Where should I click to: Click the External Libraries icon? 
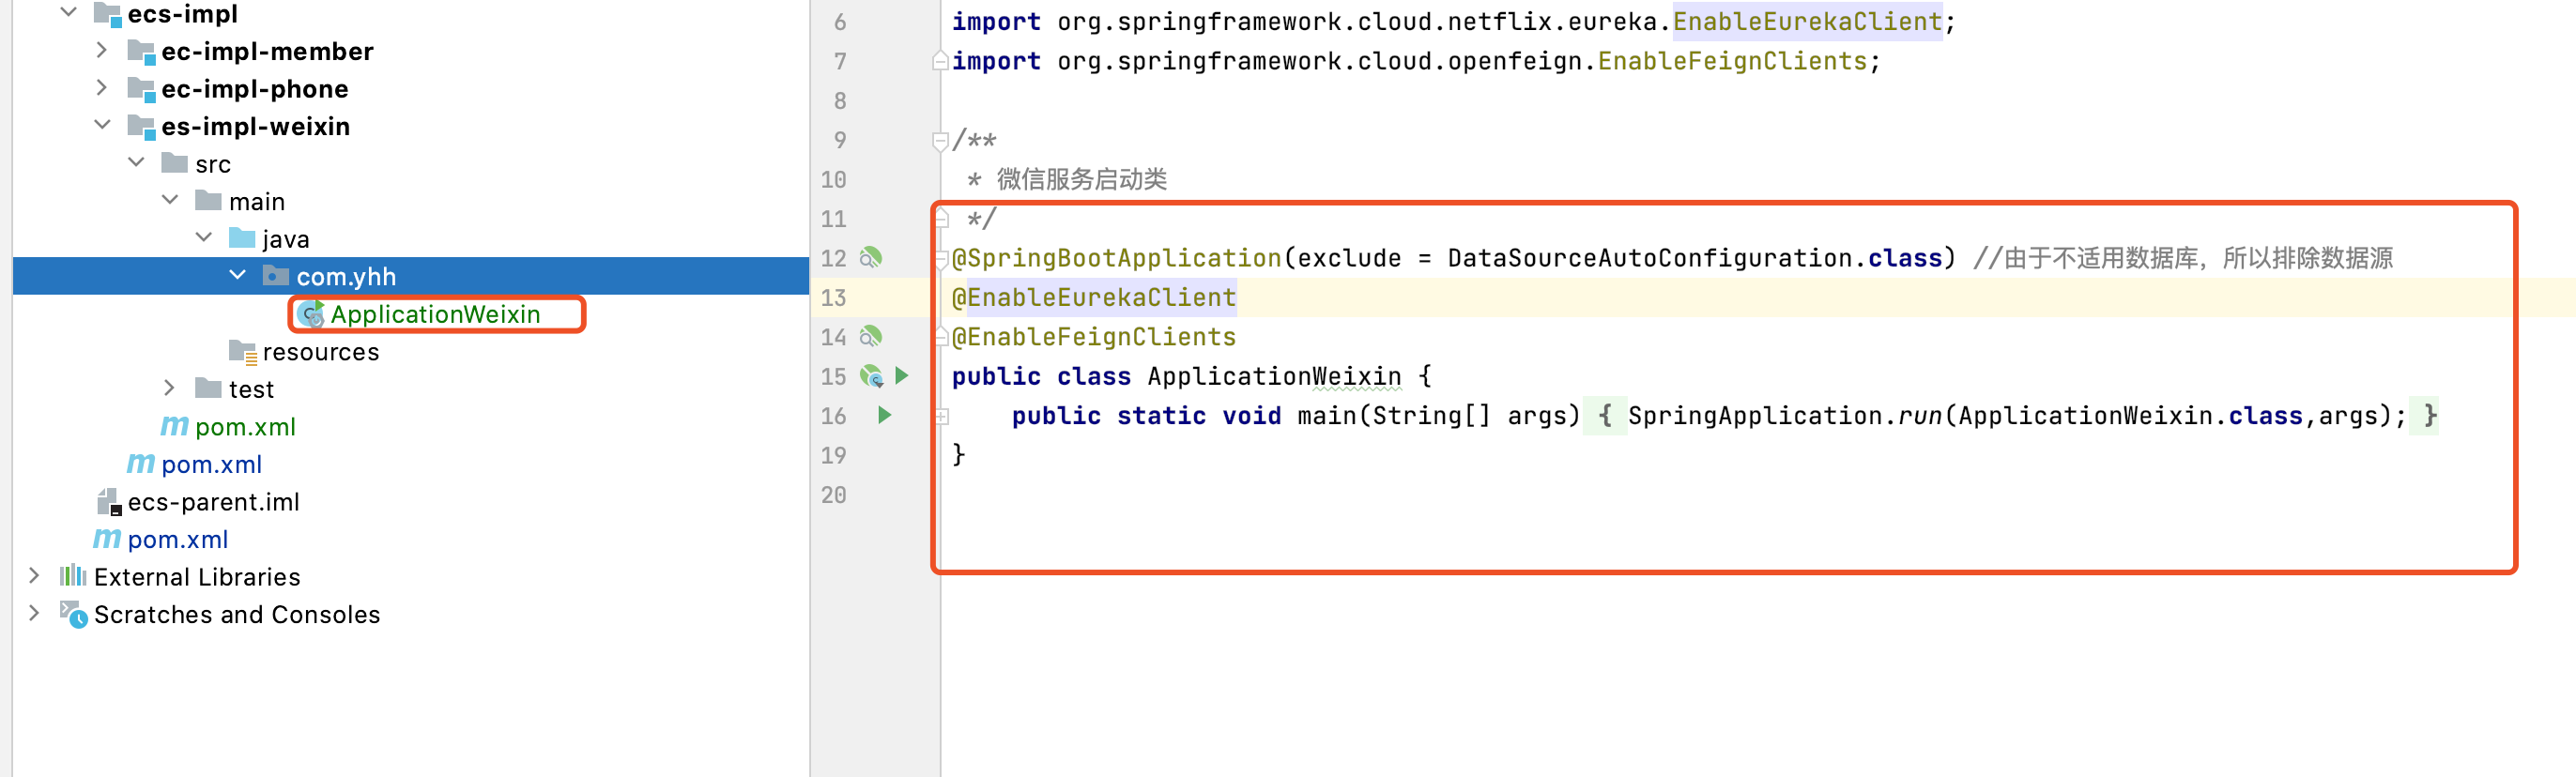pyautogui.click(x=73, y=576)
